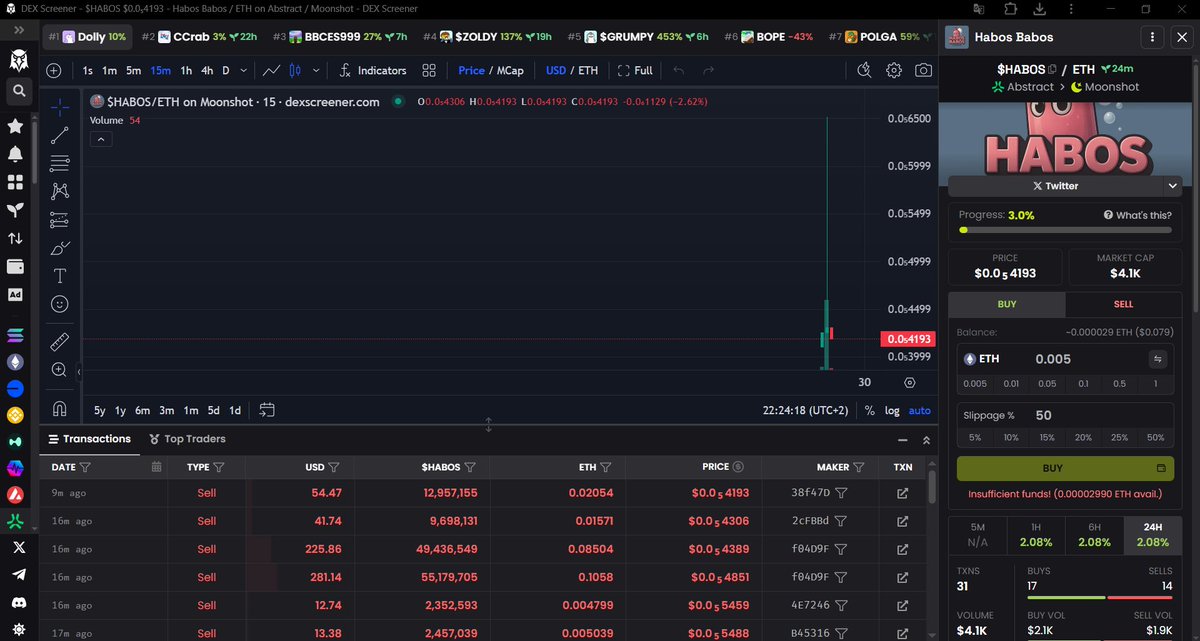Screen dimensions: 1200x641
Task: Select the chart zoom-in tool
Action: coord(60,370)
